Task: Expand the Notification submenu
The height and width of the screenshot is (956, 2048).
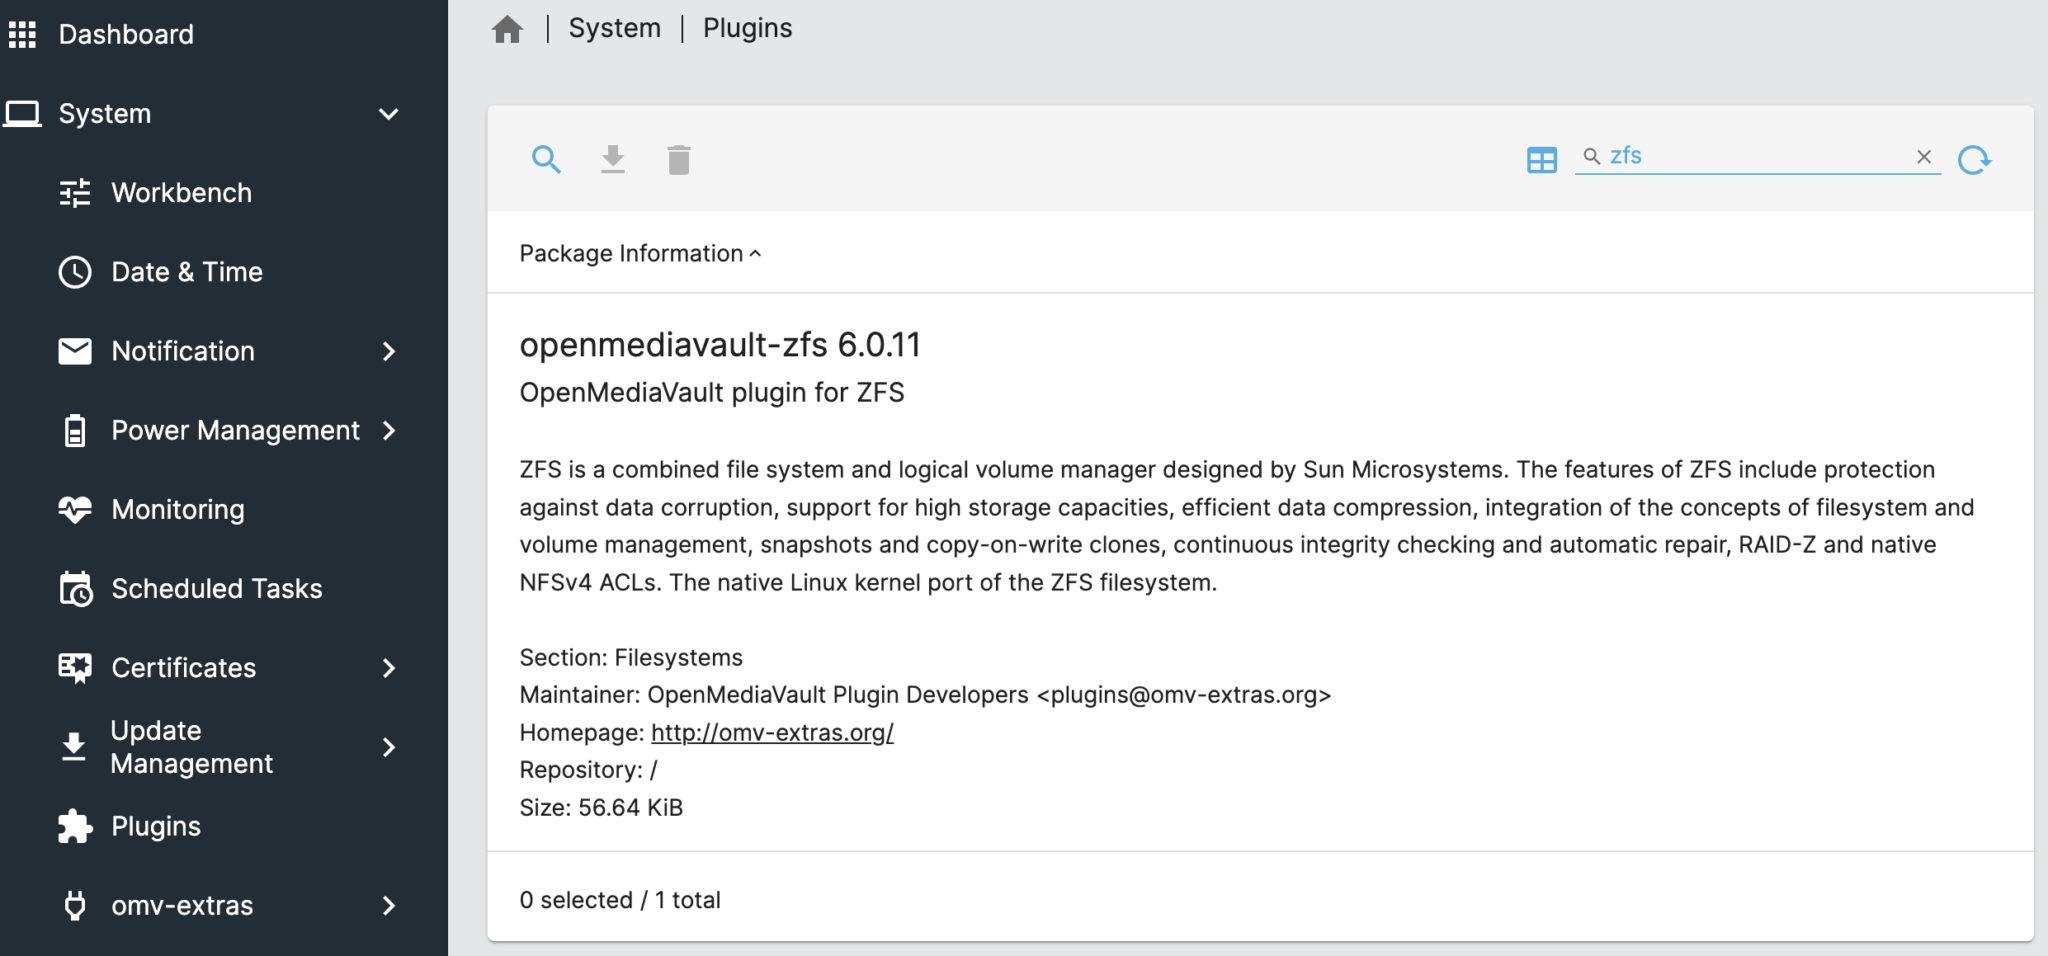Action: pyautogui.click(x=389, y=351)
